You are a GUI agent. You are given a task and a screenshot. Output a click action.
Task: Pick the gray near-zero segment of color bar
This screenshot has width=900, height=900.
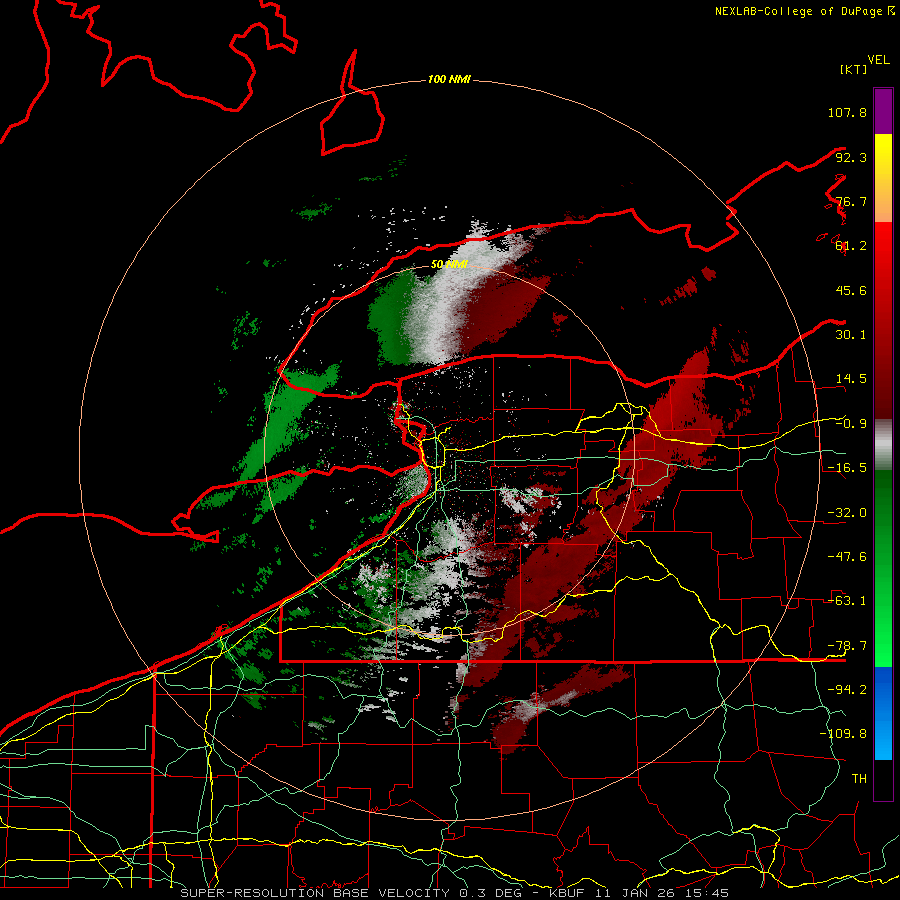(883, 443)
